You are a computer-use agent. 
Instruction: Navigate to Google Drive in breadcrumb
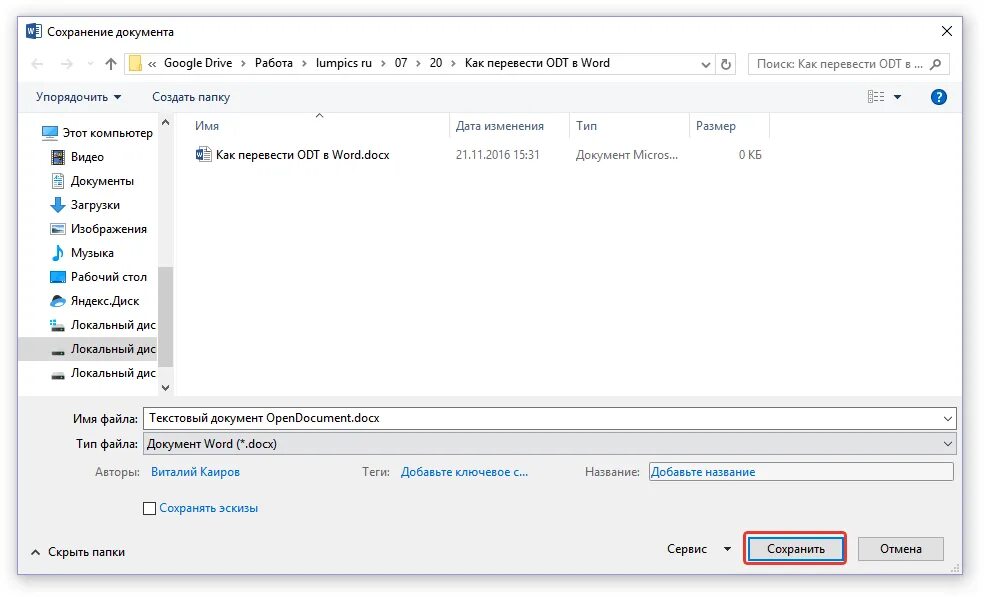198,63
